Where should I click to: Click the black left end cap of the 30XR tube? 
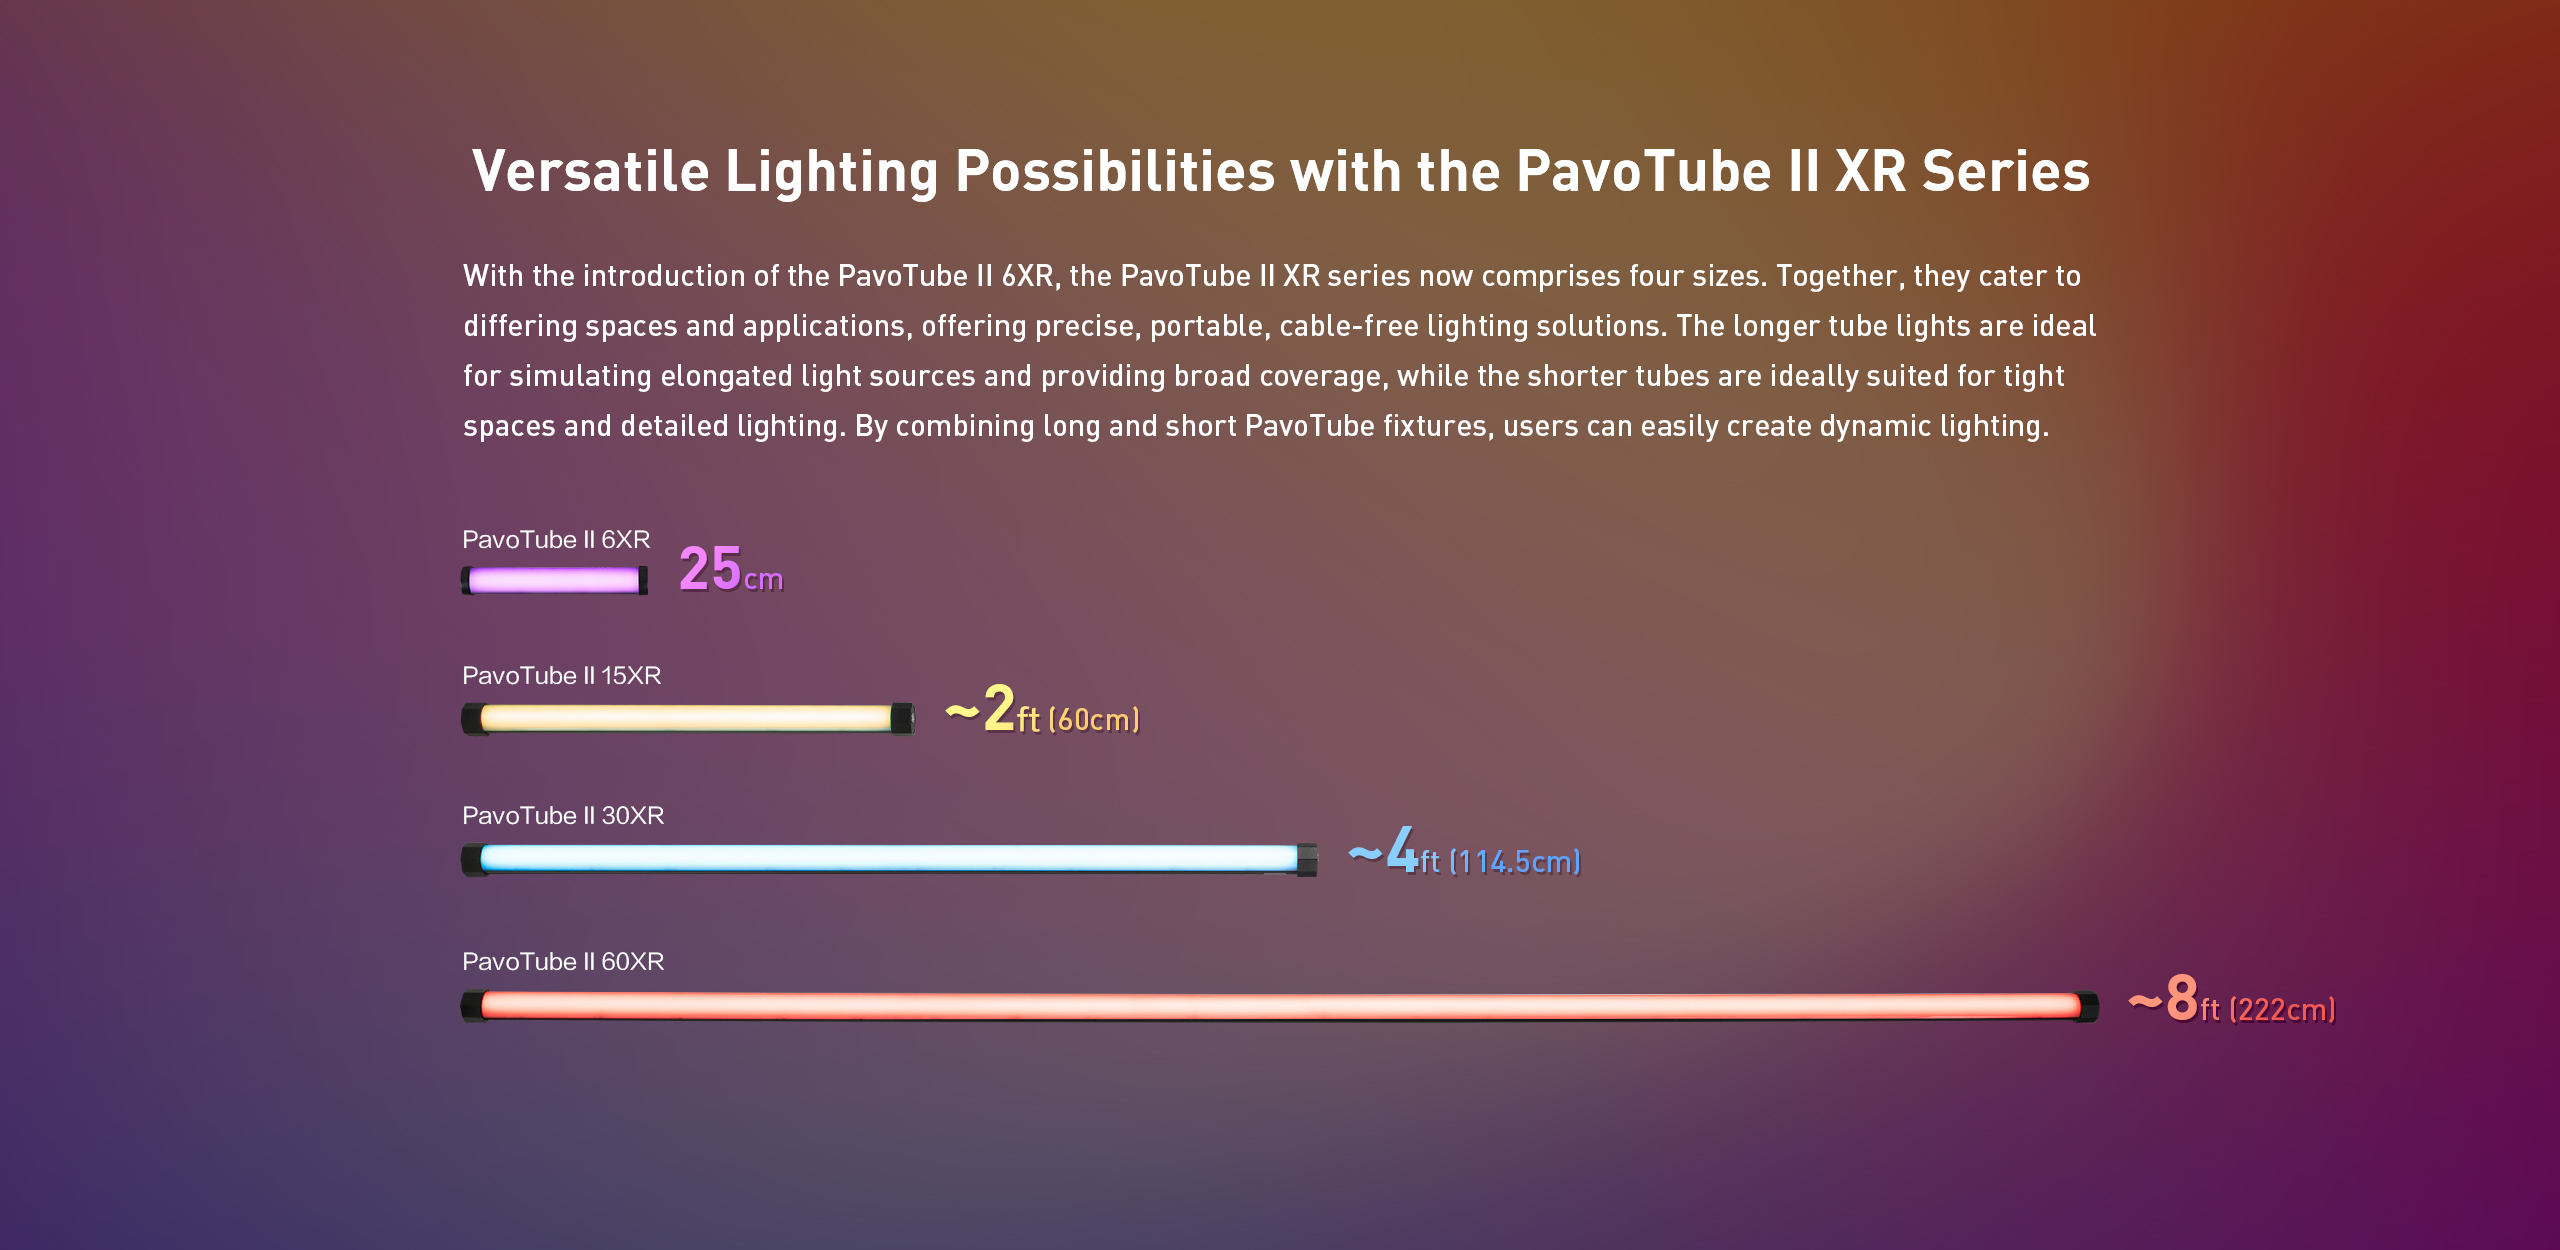click(x=471, y=859)
